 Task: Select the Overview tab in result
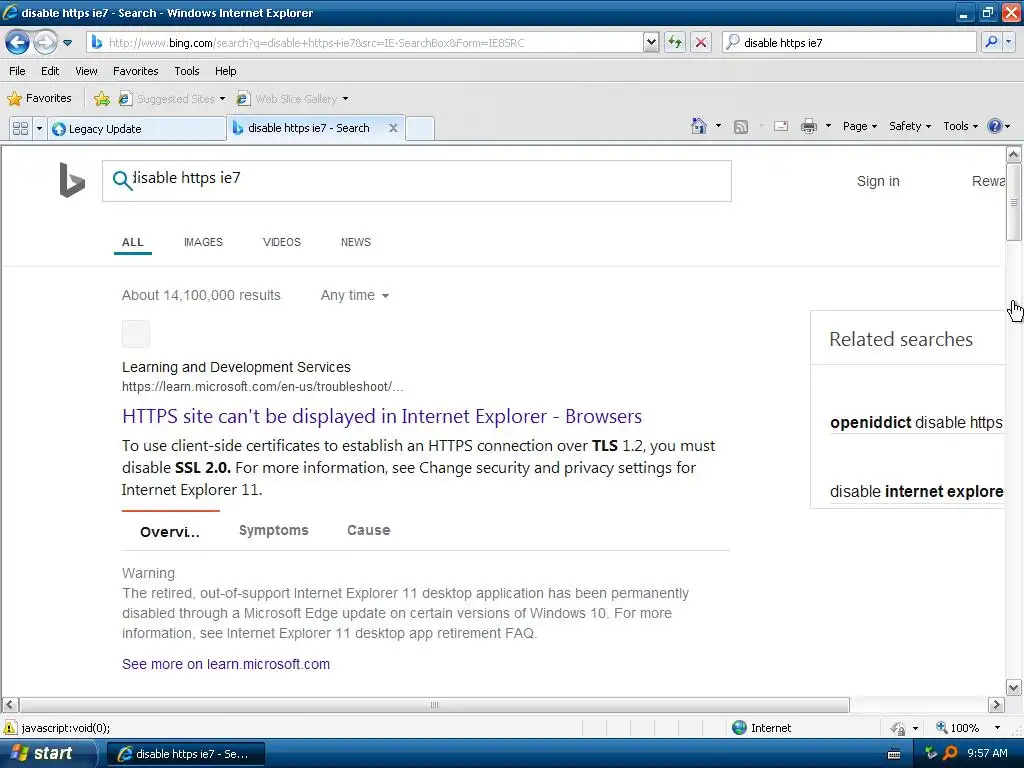[x=170, y=532]
